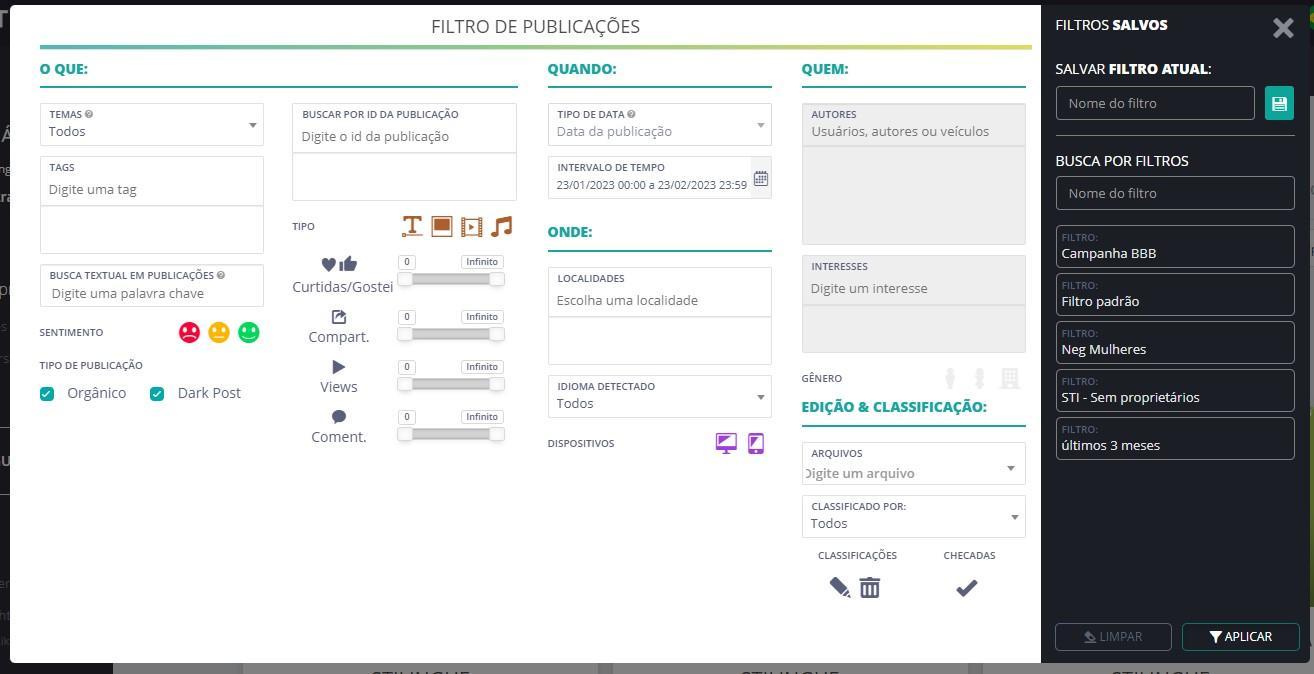This screenshot has width=1314, height=674.
Task: Open the Classificado Por dropdown
Action: tap(913, 516)
